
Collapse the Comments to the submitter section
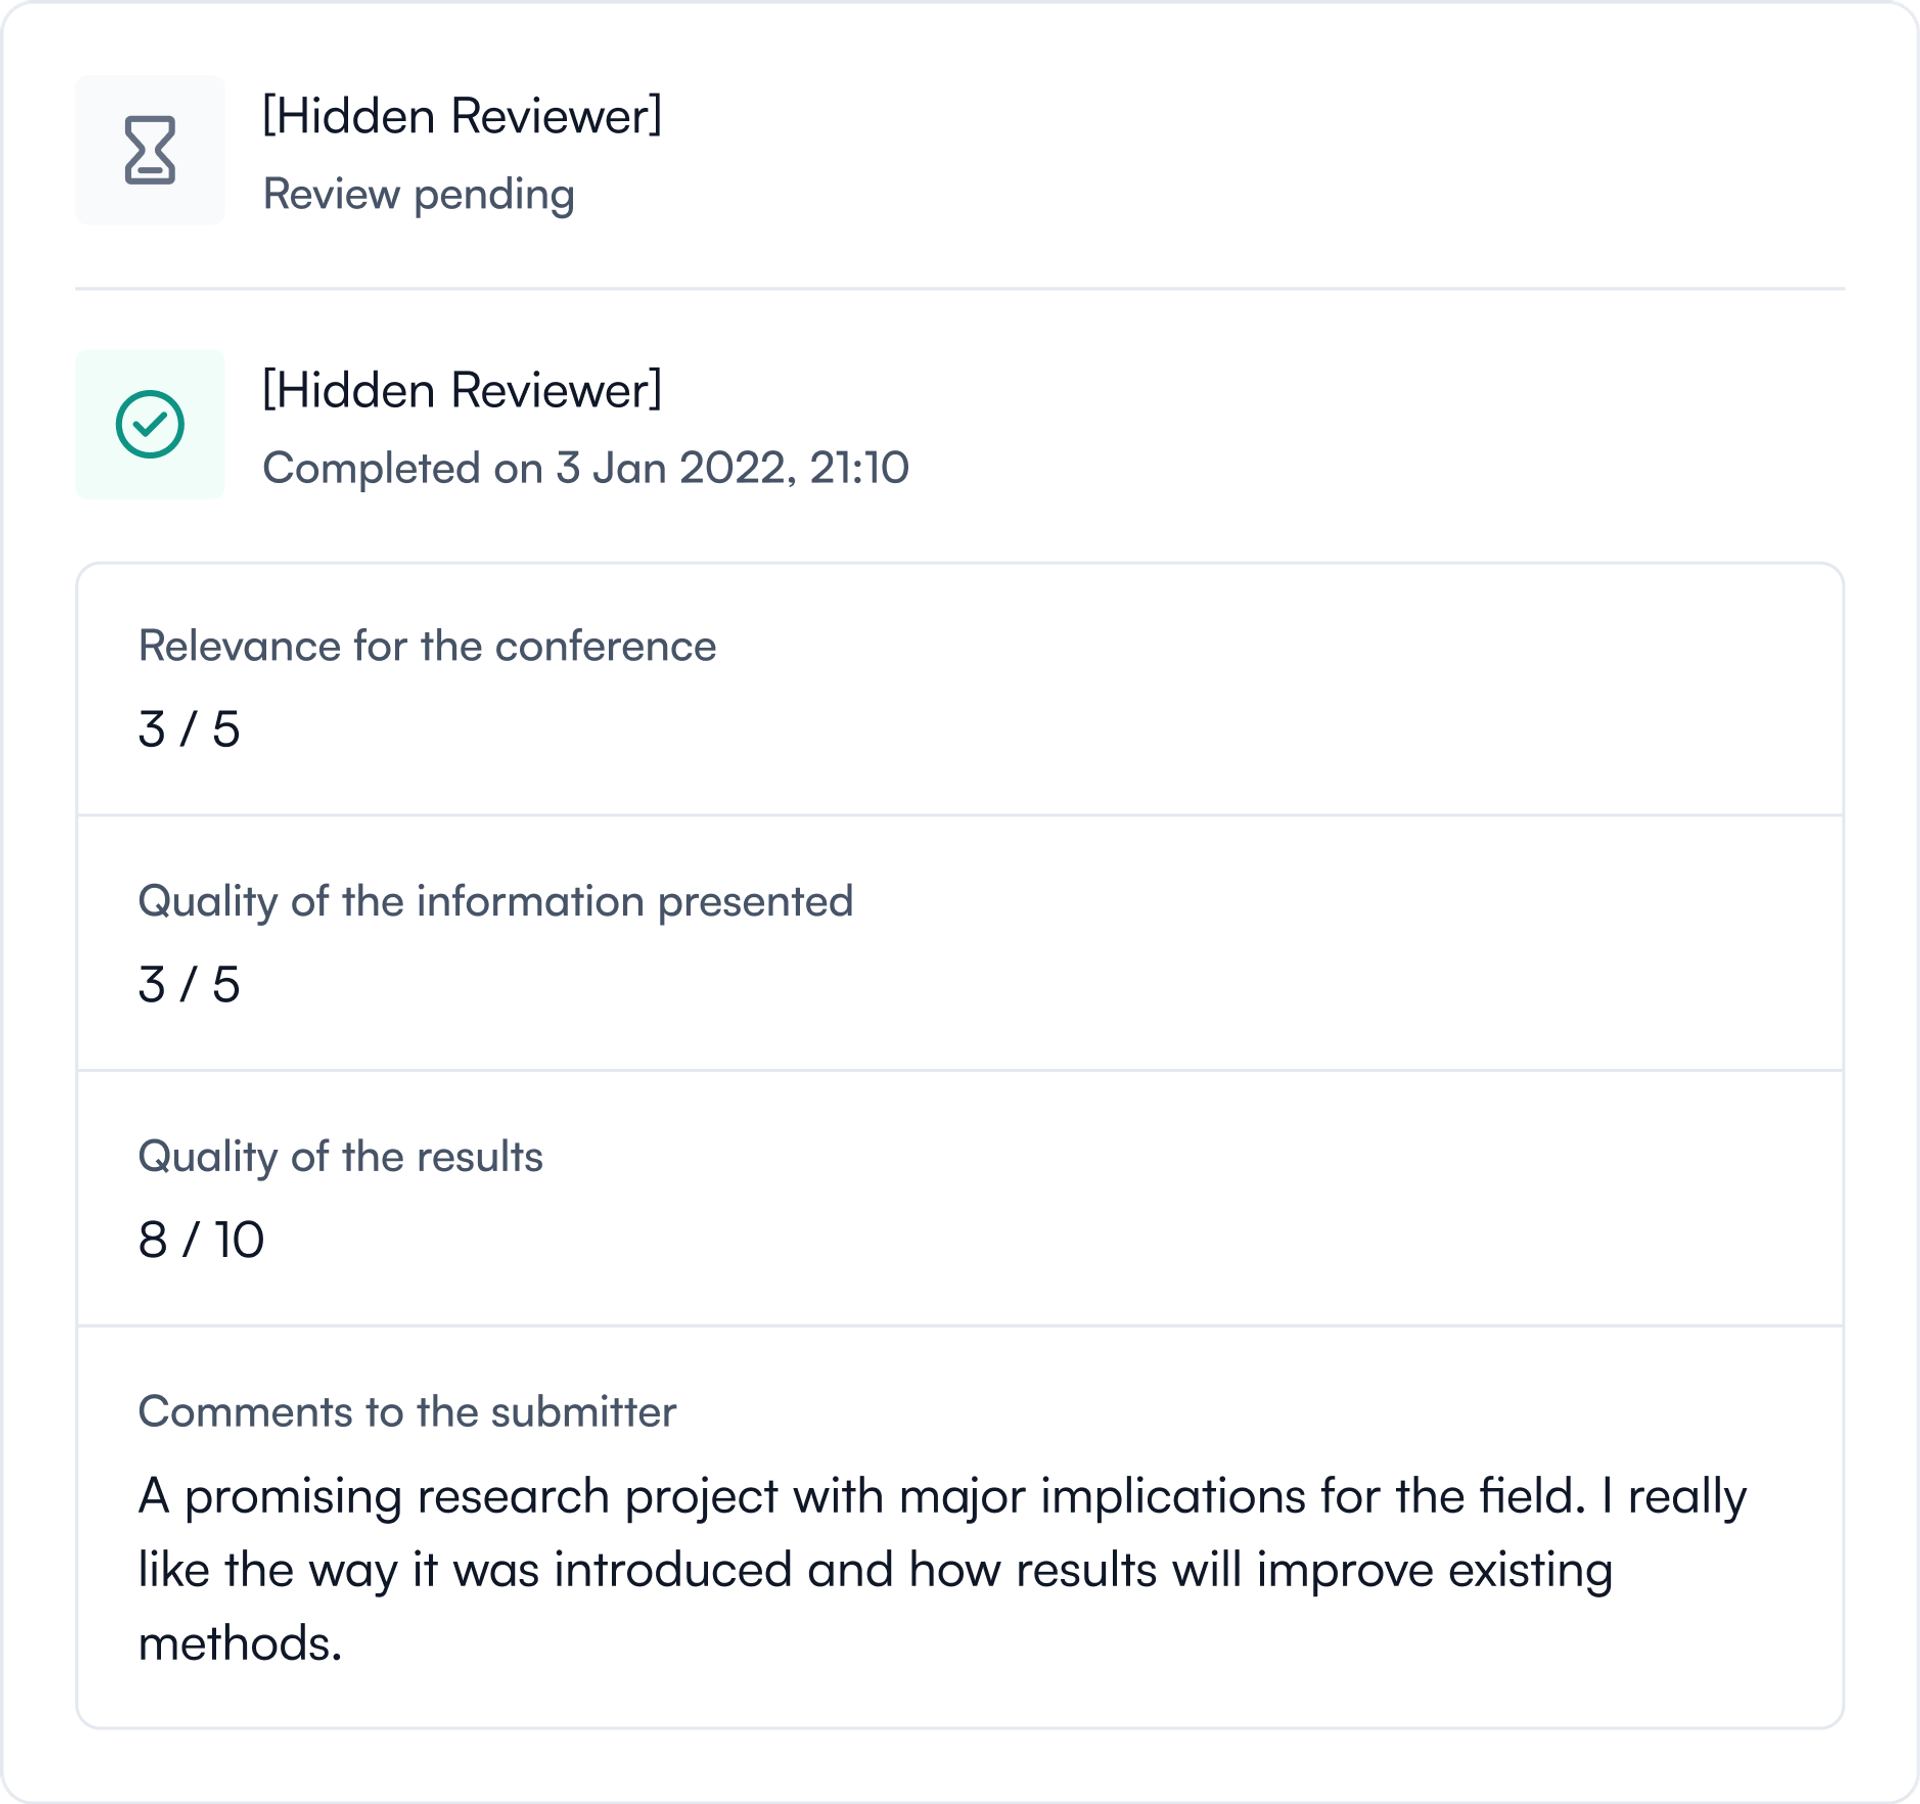pos(408,1410)
